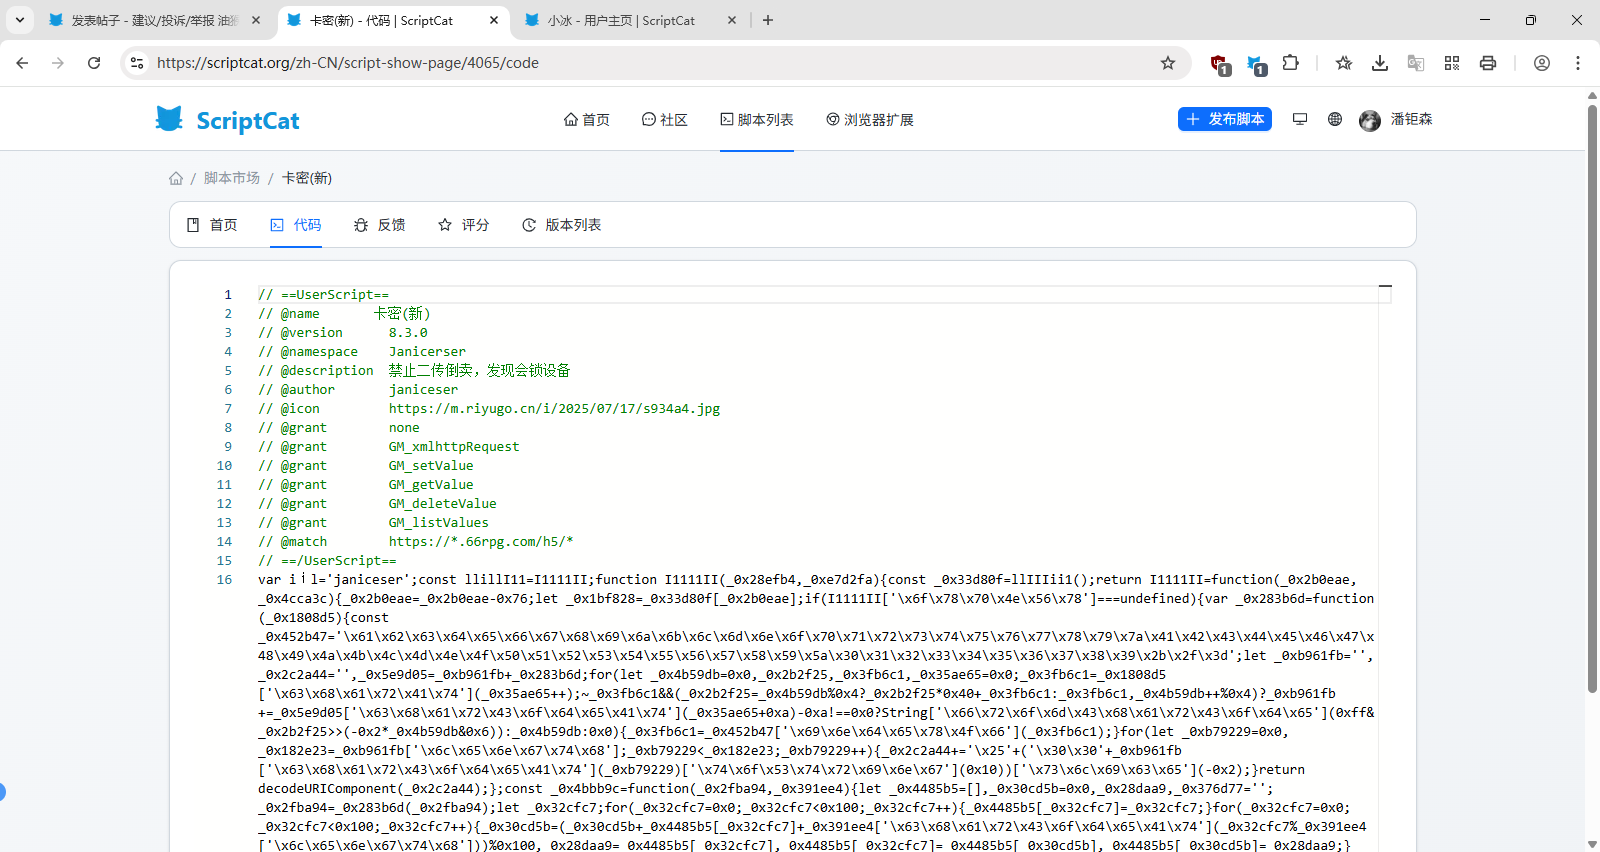Click the description text on line 5

(479, 371)
